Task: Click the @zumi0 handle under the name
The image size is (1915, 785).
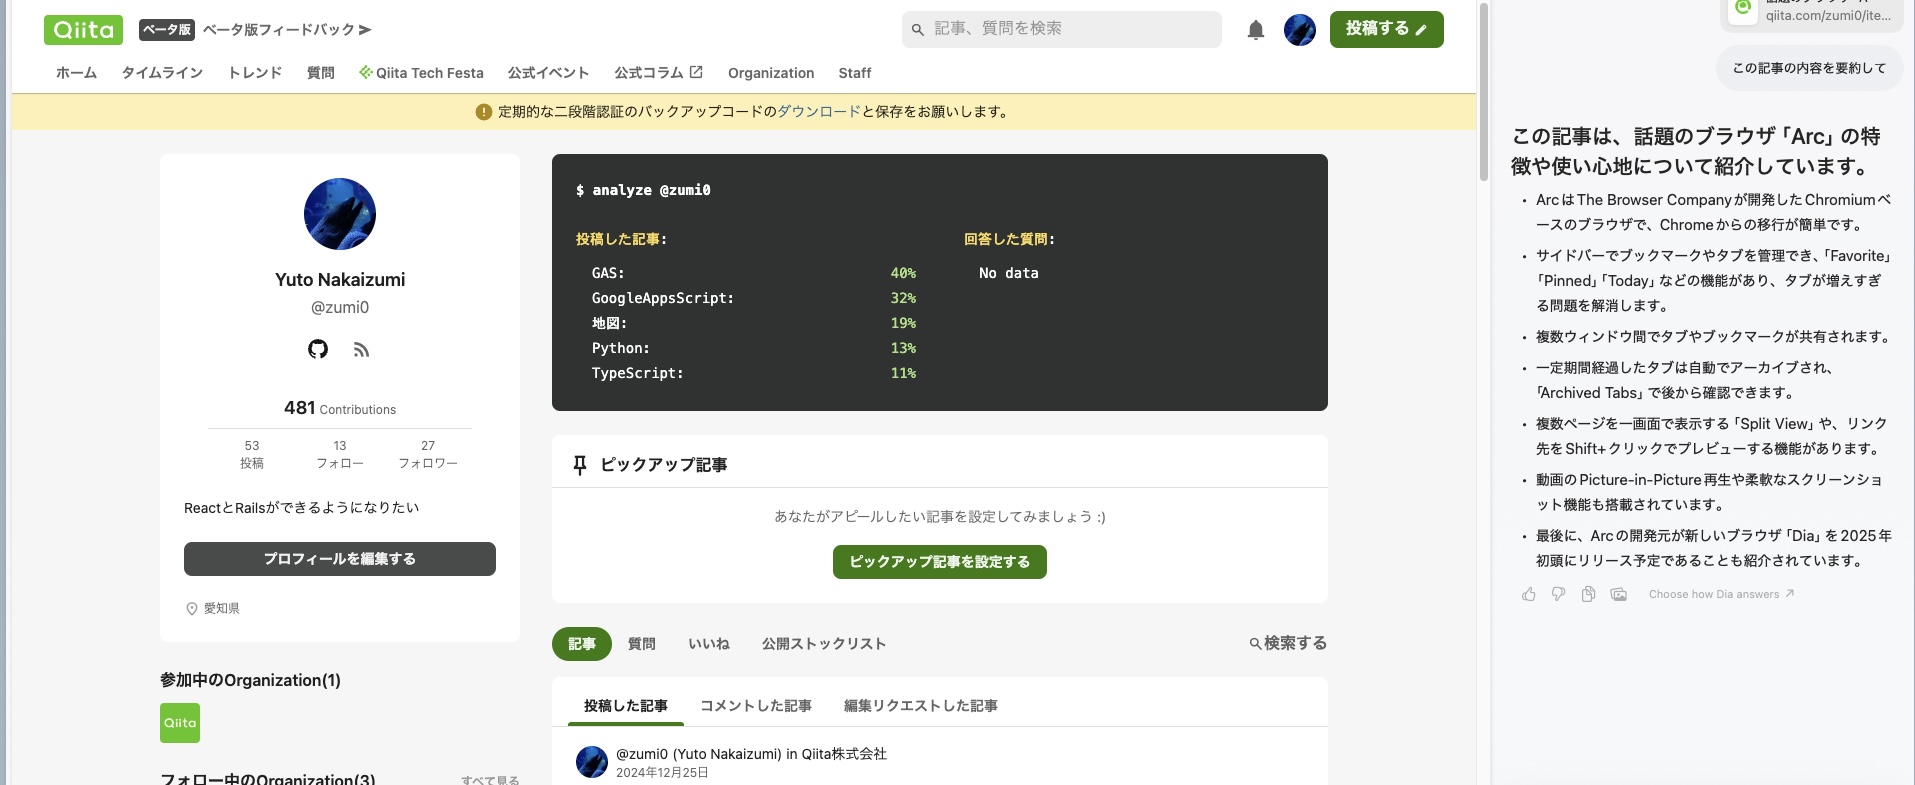Action: pos(340,308)
